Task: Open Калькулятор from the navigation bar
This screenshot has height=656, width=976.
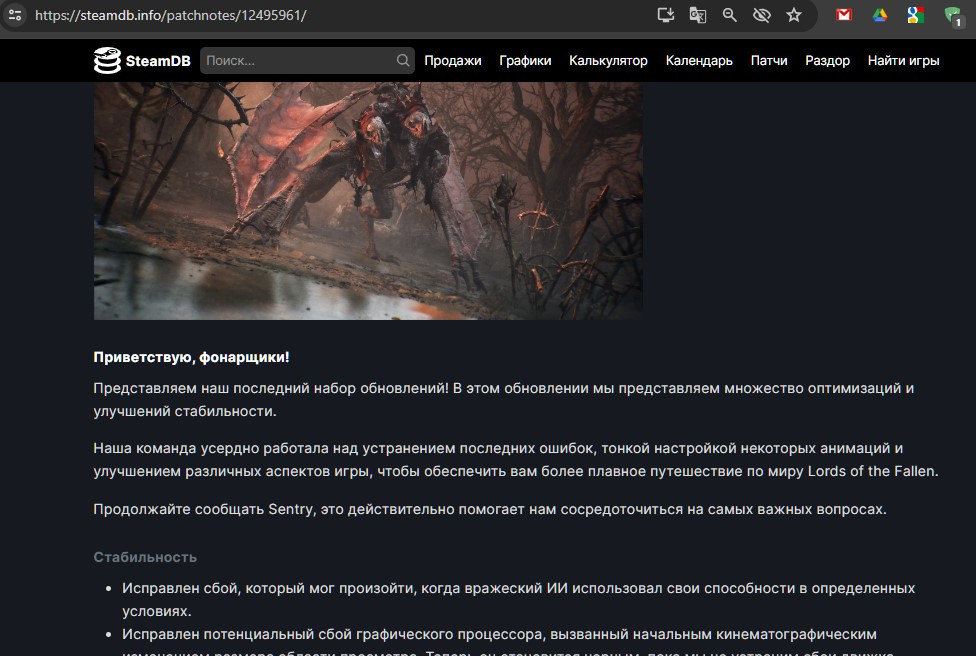Action: point(608,61)
